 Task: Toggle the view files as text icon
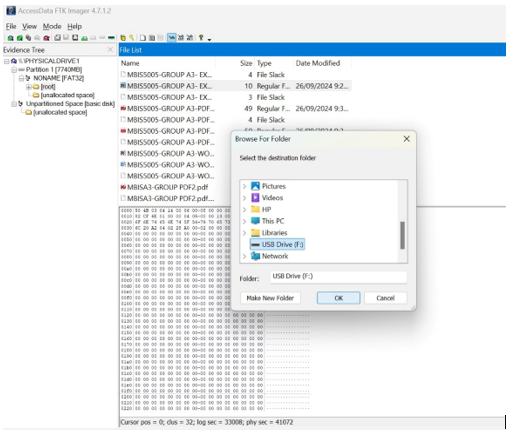tap(180, 38)
